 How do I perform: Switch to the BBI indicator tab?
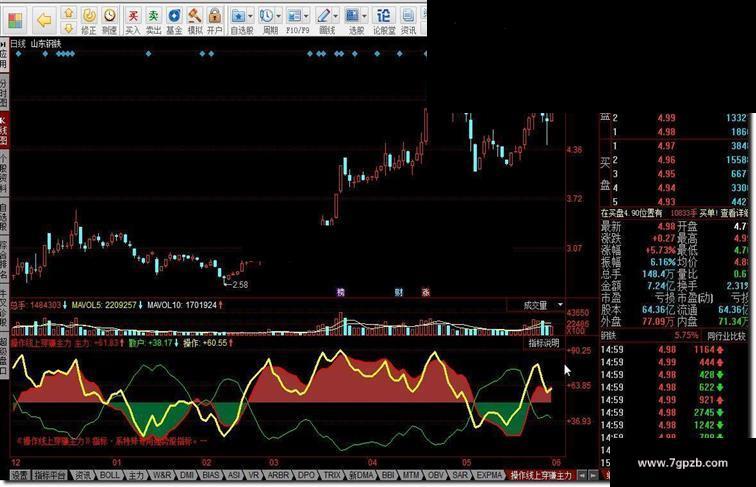tap(388, 475)
